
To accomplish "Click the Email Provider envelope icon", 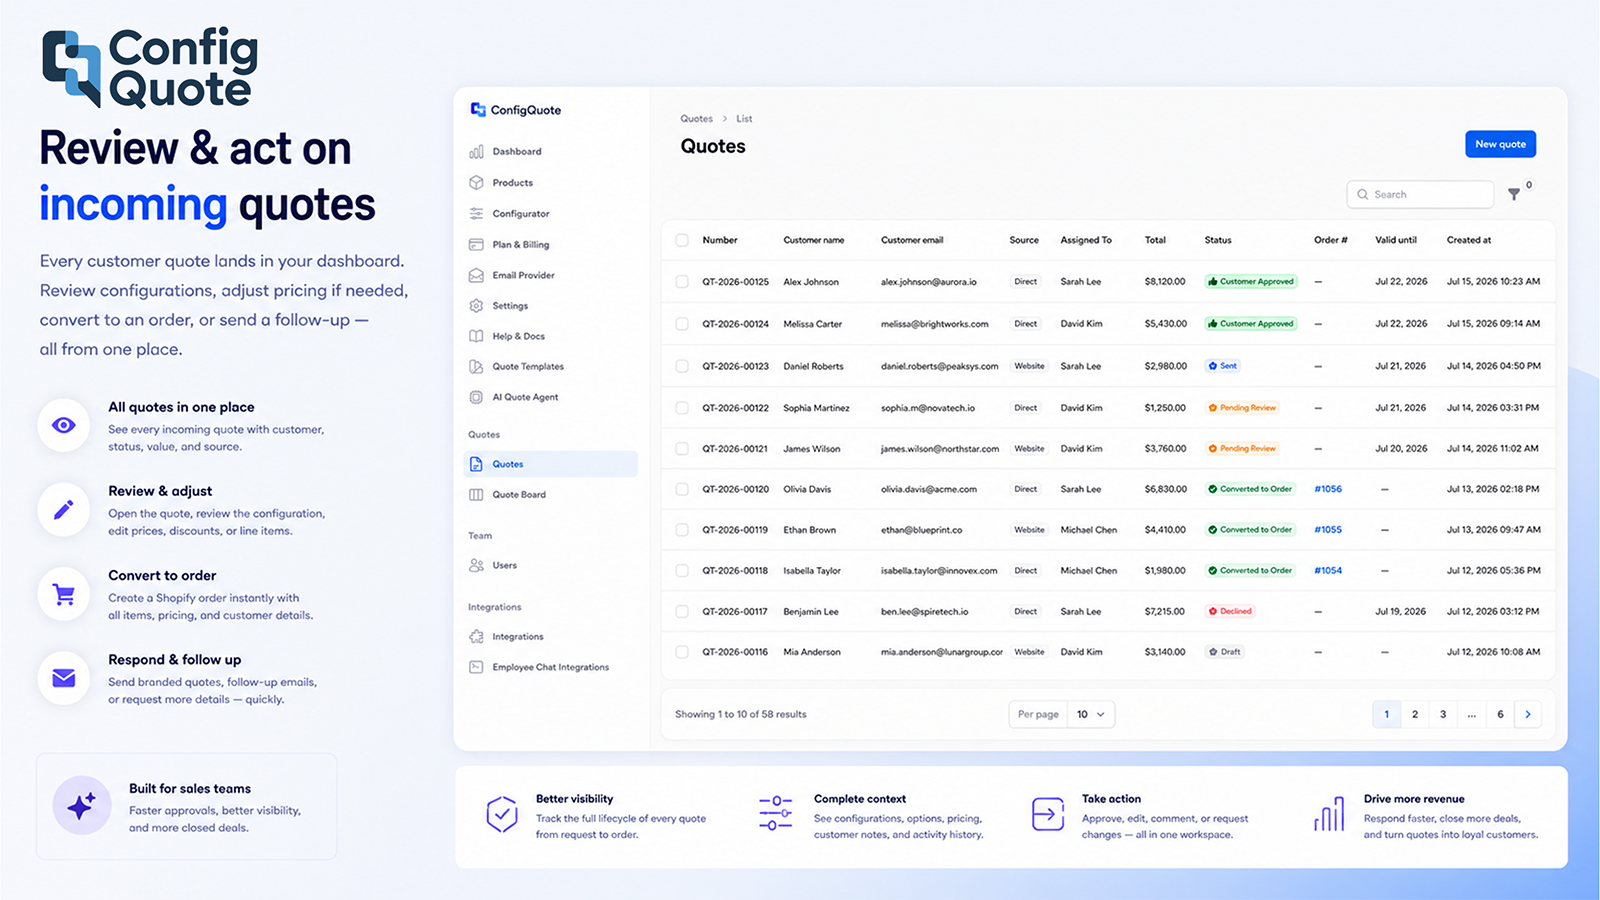I will tap(476, 275).
